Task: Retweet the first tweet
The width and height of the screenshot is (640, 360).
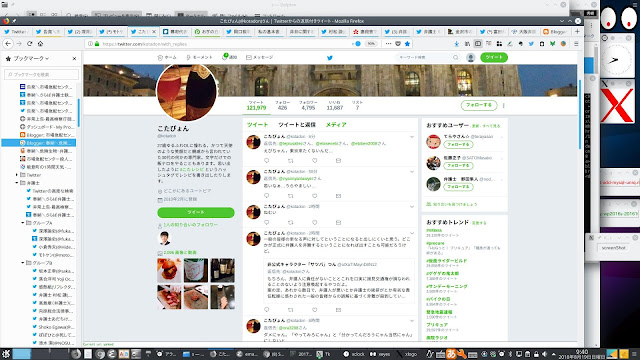Action: [x=291, y=161]
